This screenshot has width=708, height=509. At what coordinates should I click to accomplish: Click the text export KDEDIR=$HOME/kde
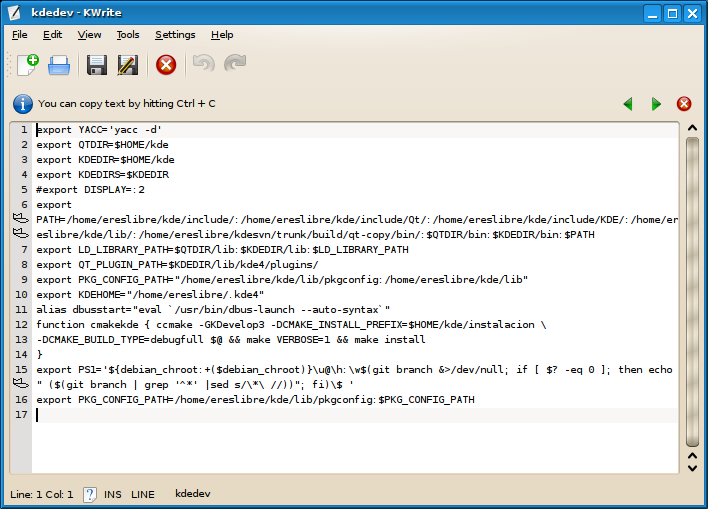[105, 159]
